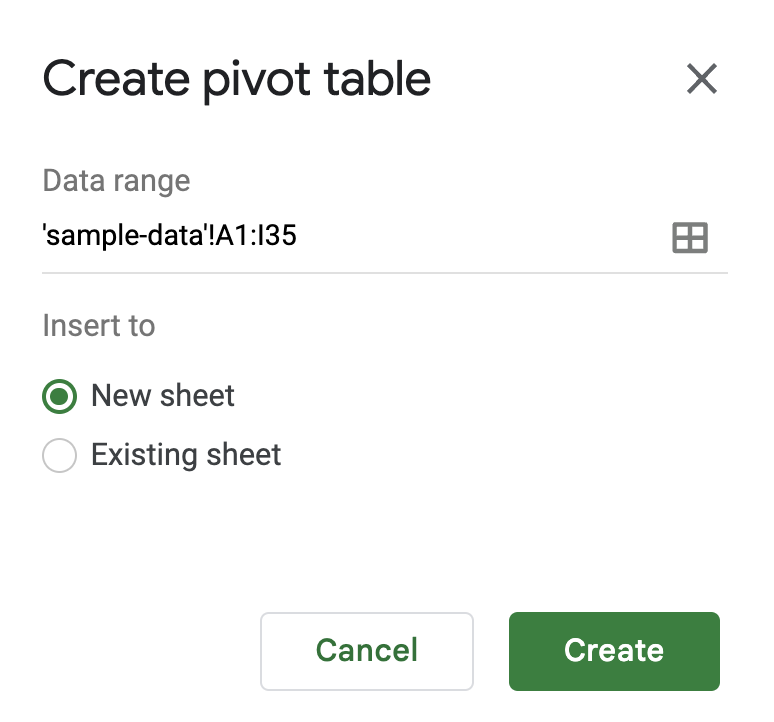
Task: Open the range picker via the table icon
Action: [690, 237]
